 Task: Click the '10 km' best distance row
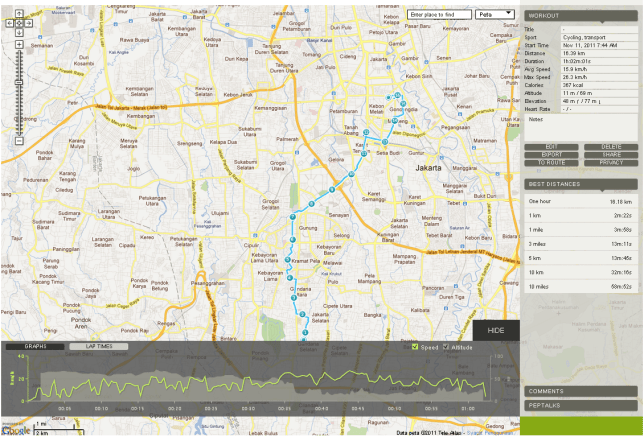coord(581,273)
